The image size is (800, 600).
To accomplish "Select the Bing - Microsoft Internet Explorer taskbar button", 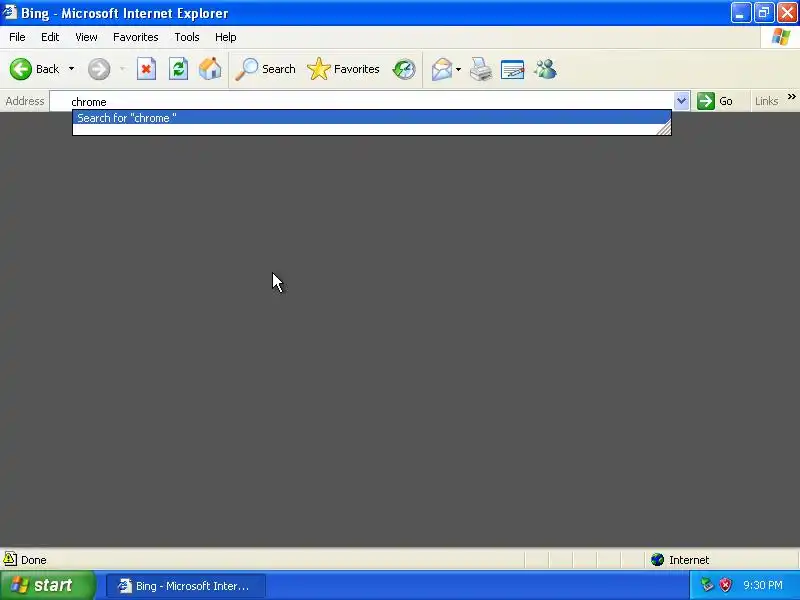I will (x=186, y=586).
